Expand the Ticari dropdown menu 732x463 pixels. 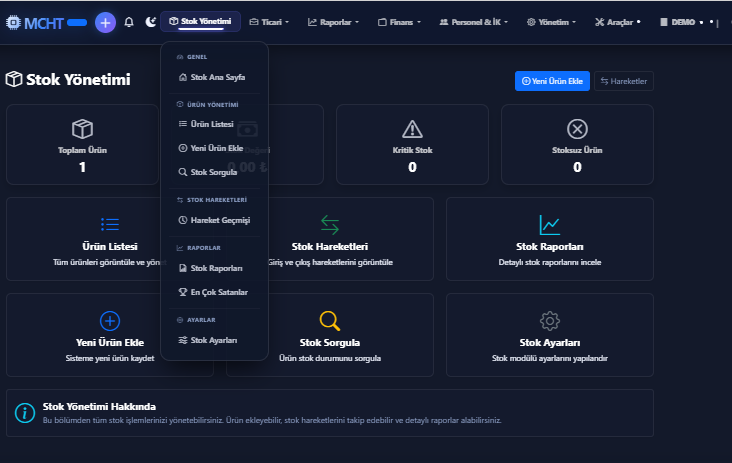click(x=269, y=22)
